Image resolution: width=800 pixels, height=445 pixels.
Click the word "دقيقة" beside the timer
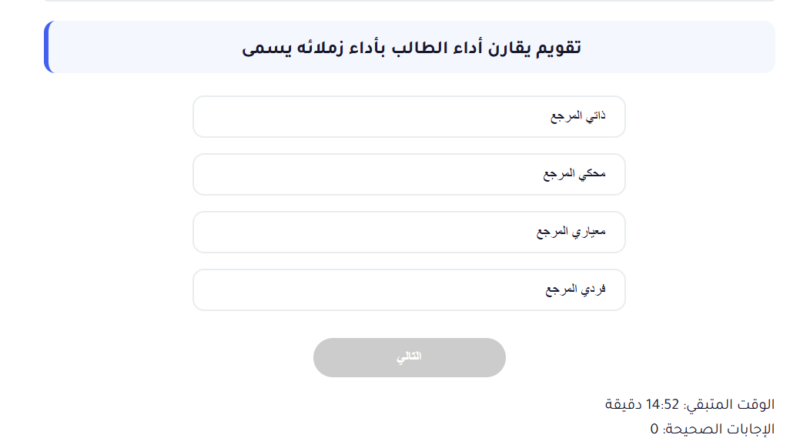coord(624,404)
